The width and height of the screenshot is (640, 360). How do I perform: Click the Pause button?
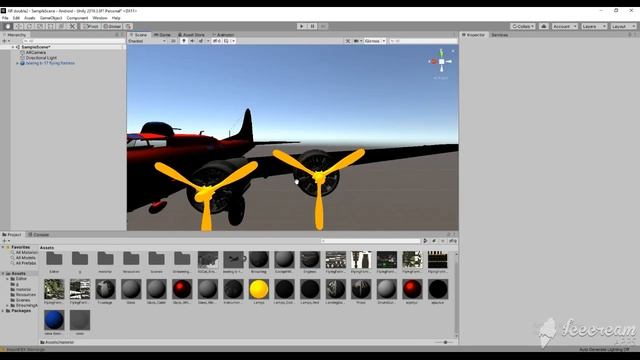[312, 26]
